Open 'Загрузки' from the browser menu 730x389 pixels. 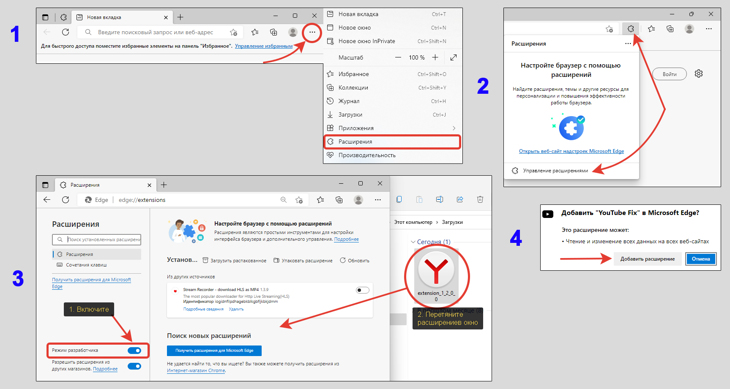(393, 114)
